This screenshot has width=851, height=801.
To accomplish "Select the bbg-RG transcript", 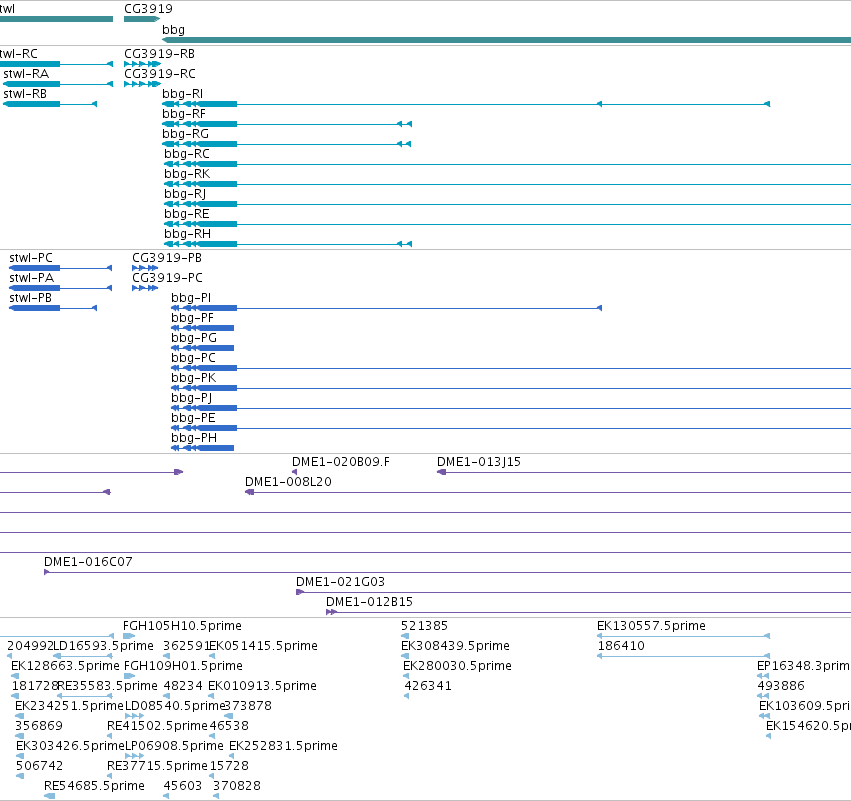I will click(287, 144).
